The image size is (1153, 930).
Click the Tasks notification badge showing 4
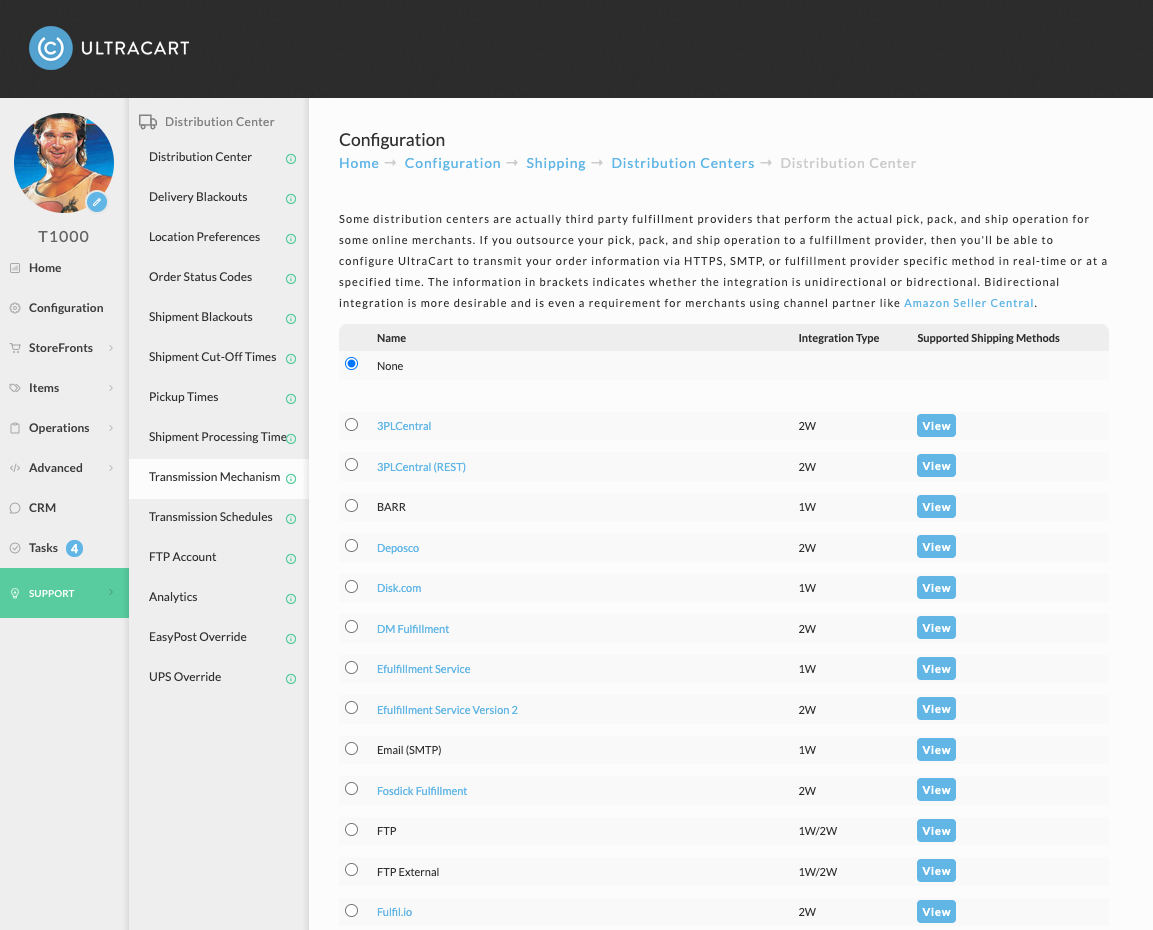coord(74,548)
